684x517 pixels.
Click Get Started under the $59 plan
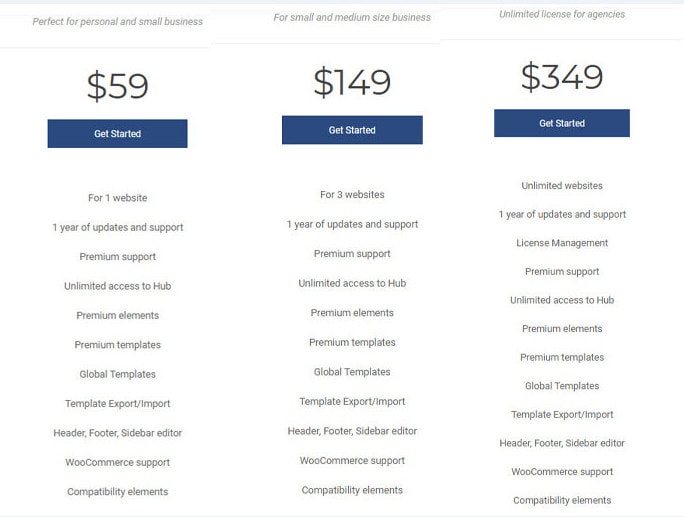[117, 134]
